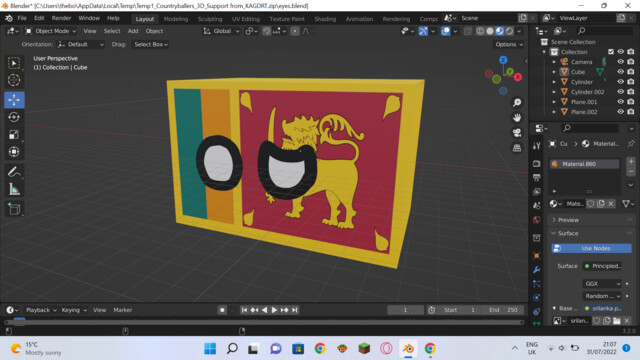Hide Cube in viewport via eye icon
This screenshot has width=640, height=360.
pos(620,72)
